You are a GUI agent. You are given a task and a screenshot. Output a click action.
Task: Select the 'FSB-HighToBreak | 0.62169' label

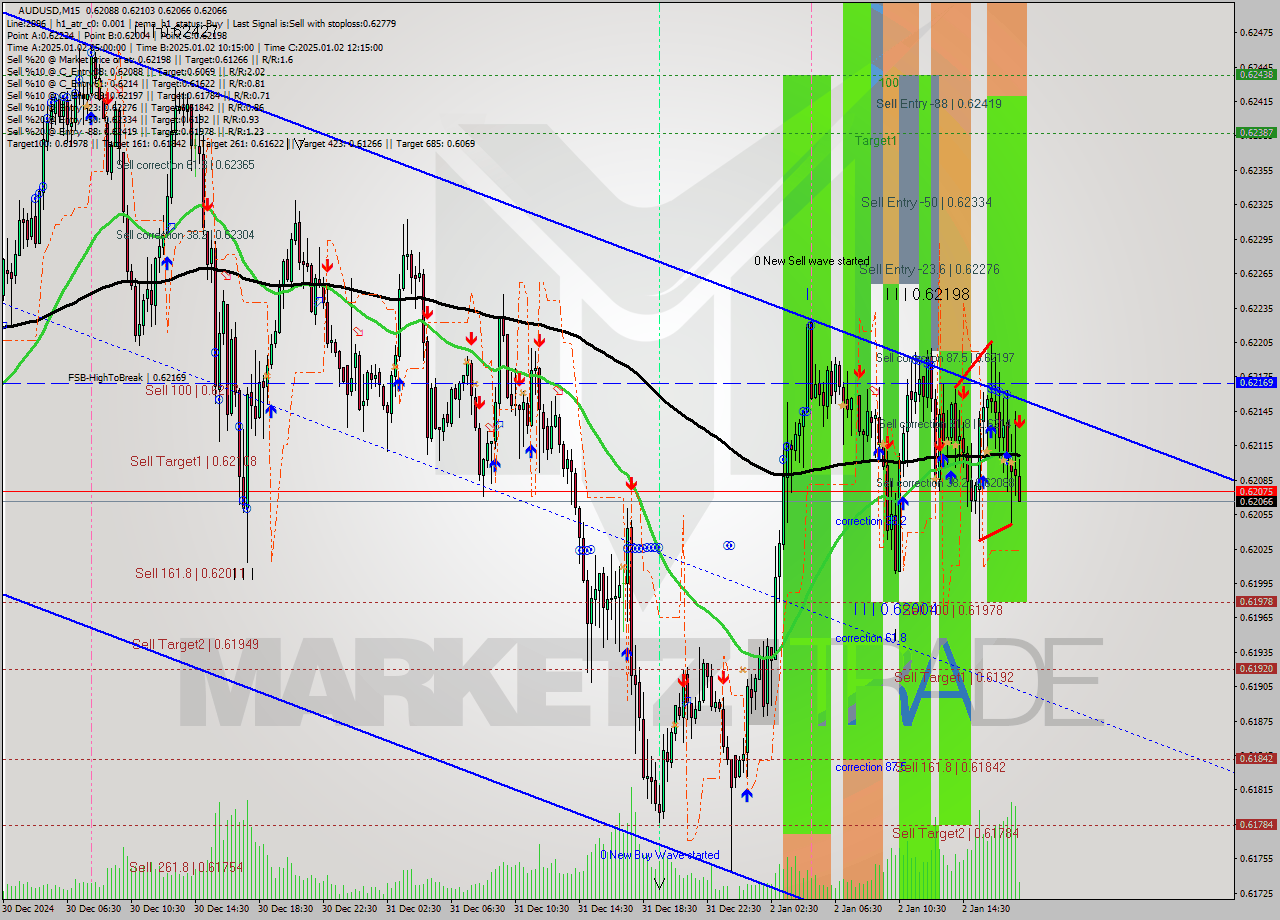point(127,377)
